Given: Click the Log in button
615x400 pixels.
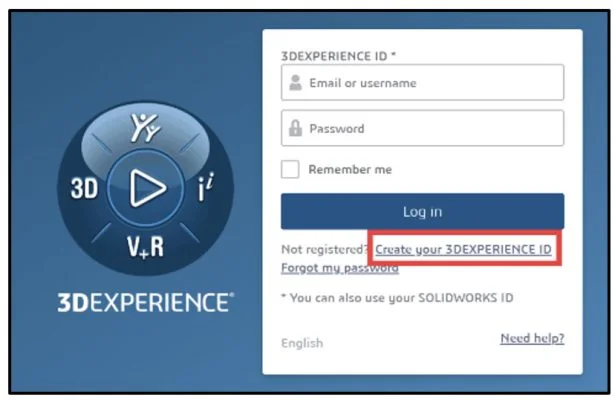Looking at the screenshot, I should [x=422, y=211].
